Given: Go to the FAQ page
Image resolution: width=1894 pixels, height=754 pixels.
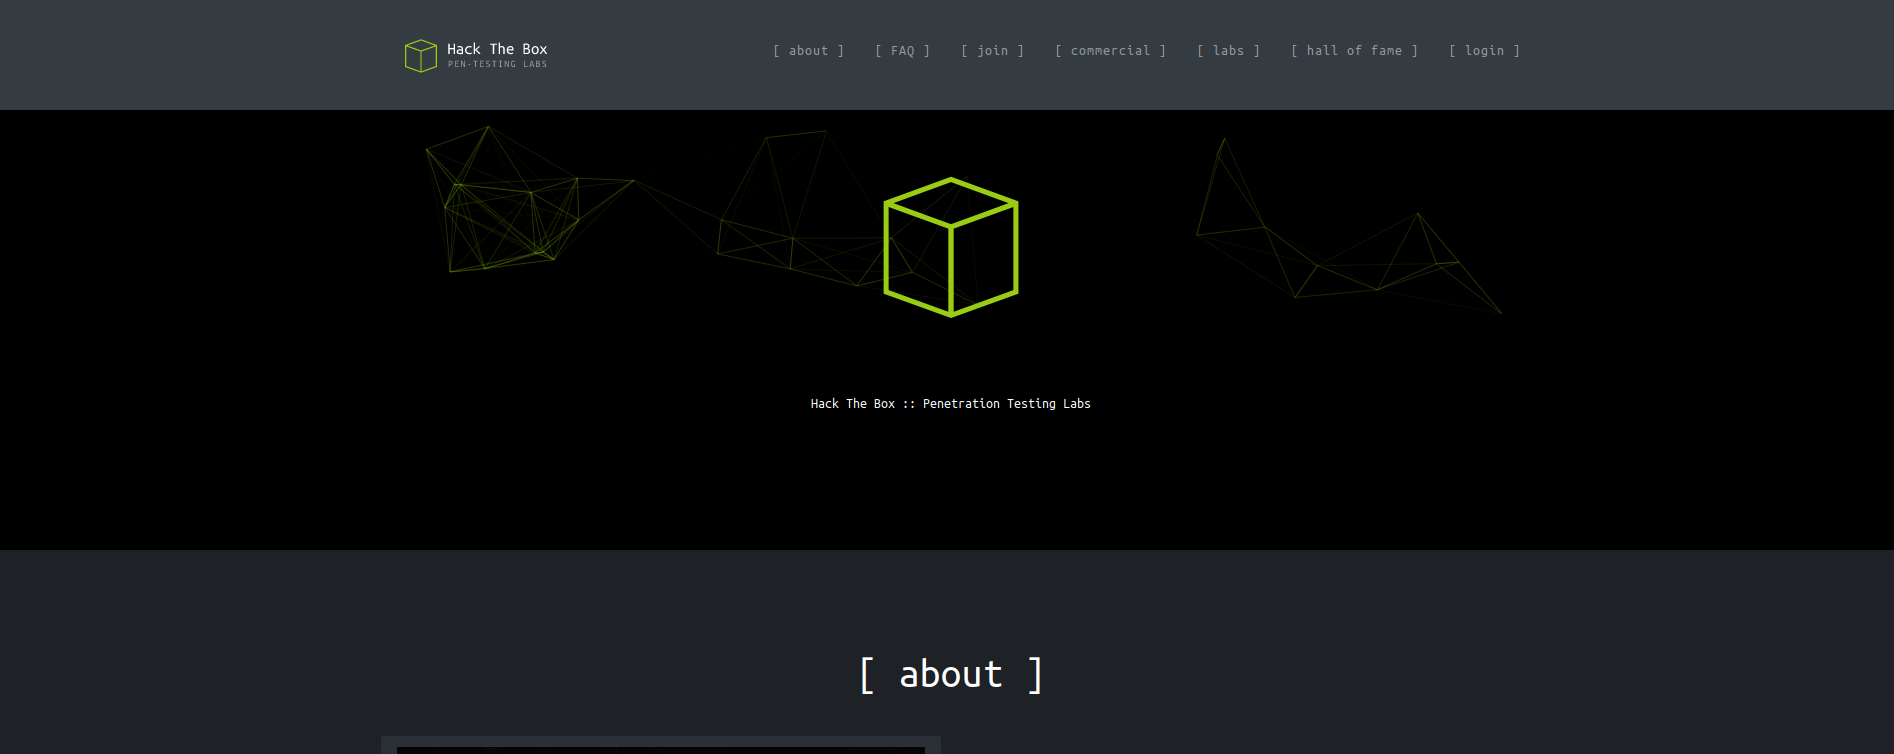Looking at the screenshot, I should [902, 51].
